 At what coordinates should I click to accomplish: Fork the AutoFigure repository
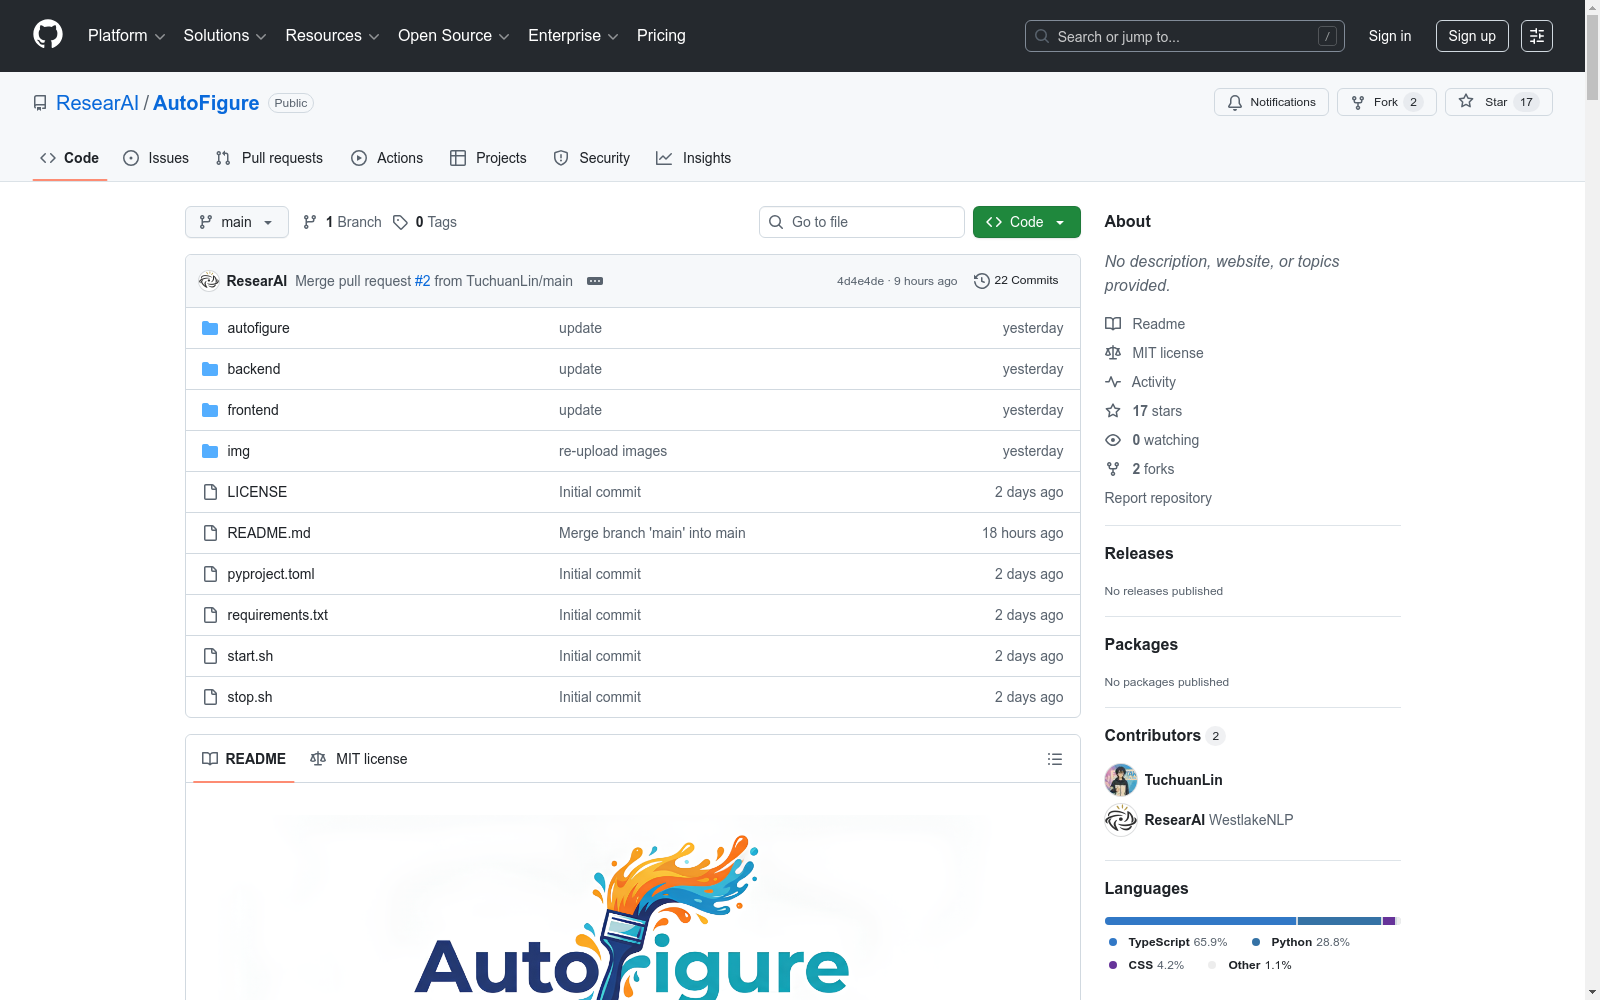coord(1386,102)
